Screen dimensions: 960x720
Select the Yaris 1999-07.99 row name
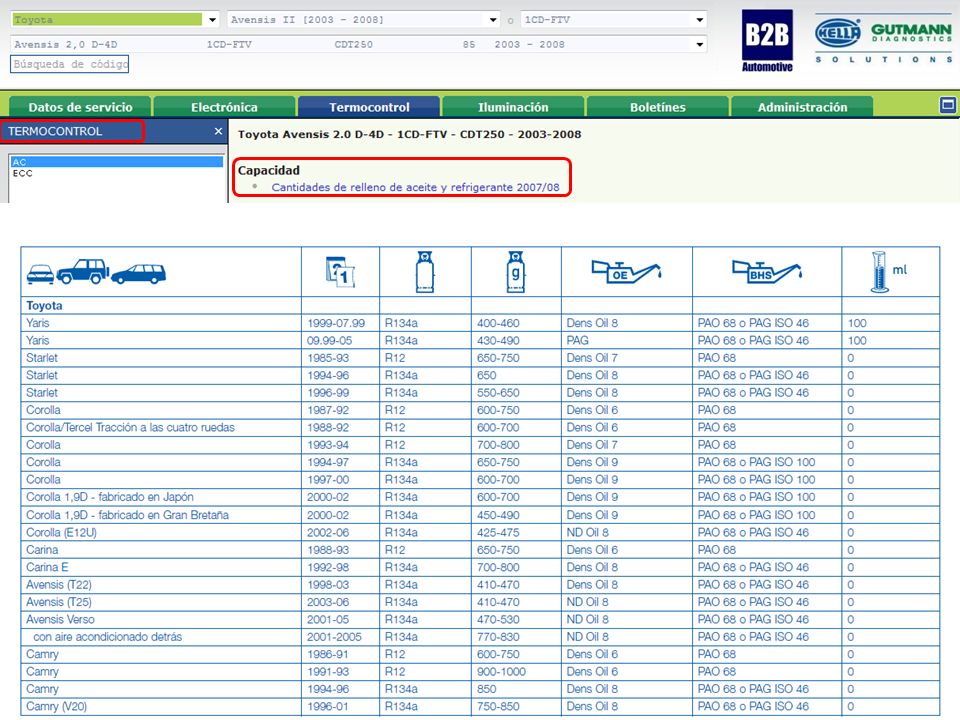click(x=37, y=323)
